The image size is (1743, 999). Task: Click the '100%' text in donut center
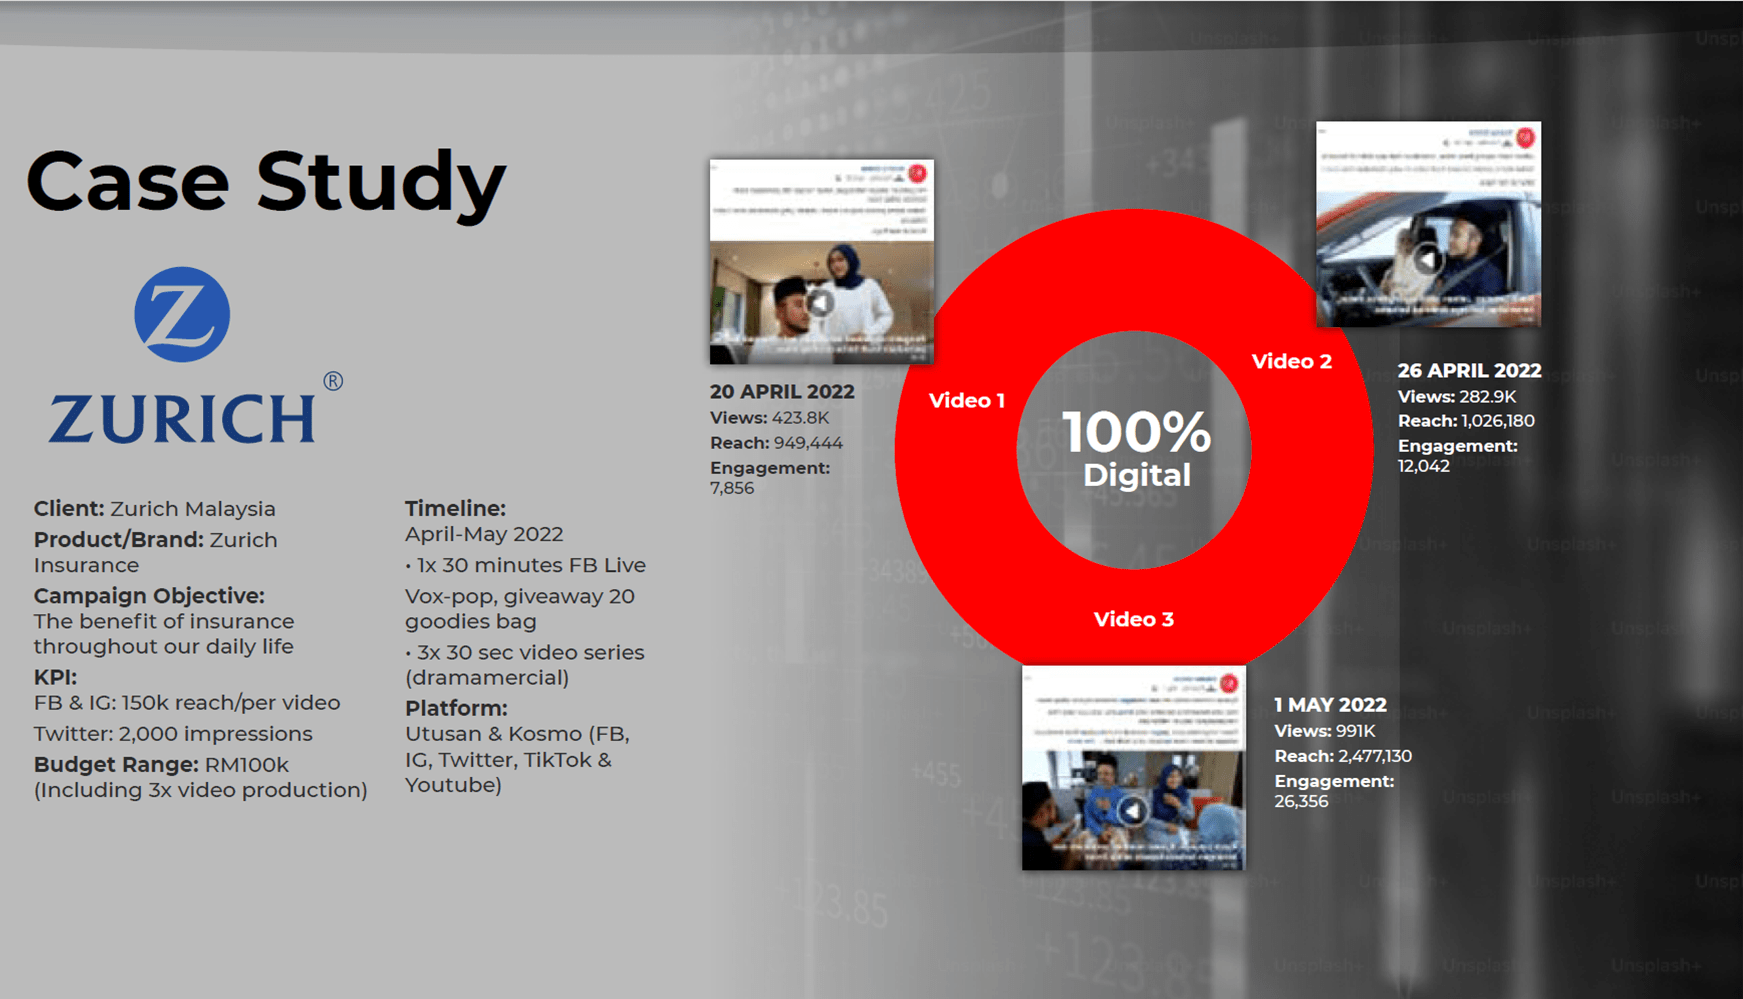pyautogui.click(x=1136, y=432)
